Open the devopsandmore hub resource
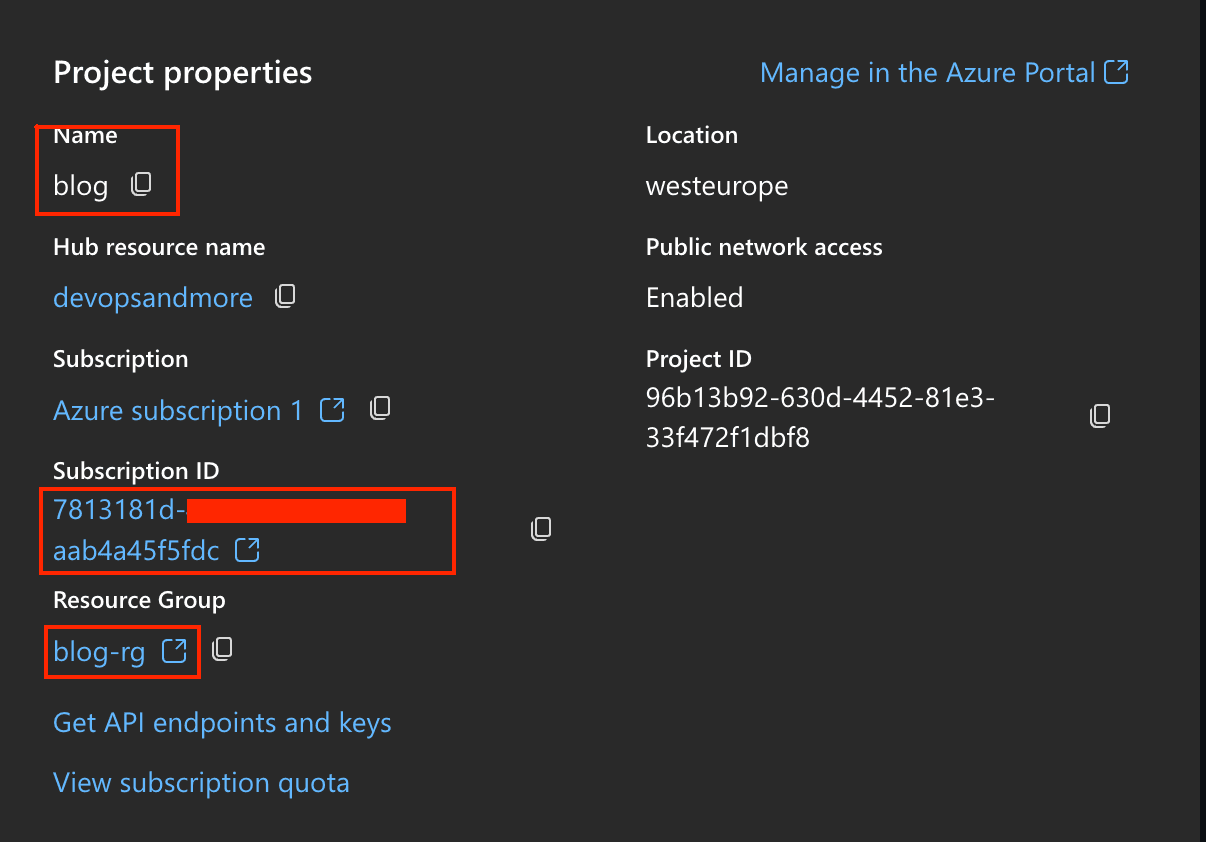This screenshot has width=1206, height=842. [x=153, y=296]
